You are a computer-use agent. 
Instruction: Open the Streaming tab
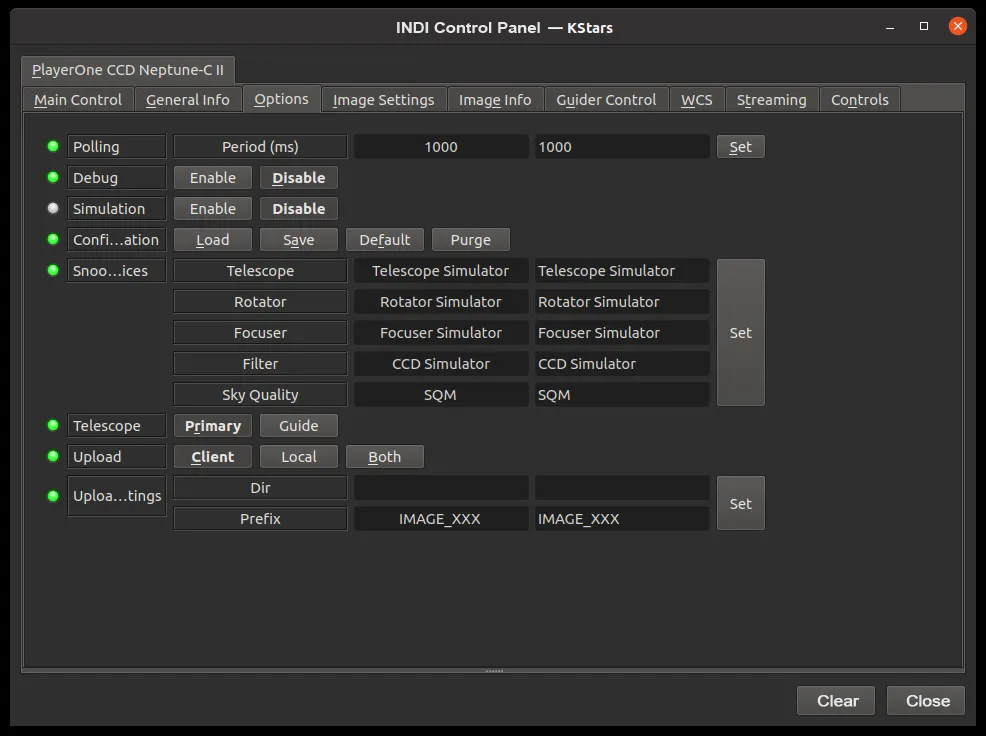point(772,100)
